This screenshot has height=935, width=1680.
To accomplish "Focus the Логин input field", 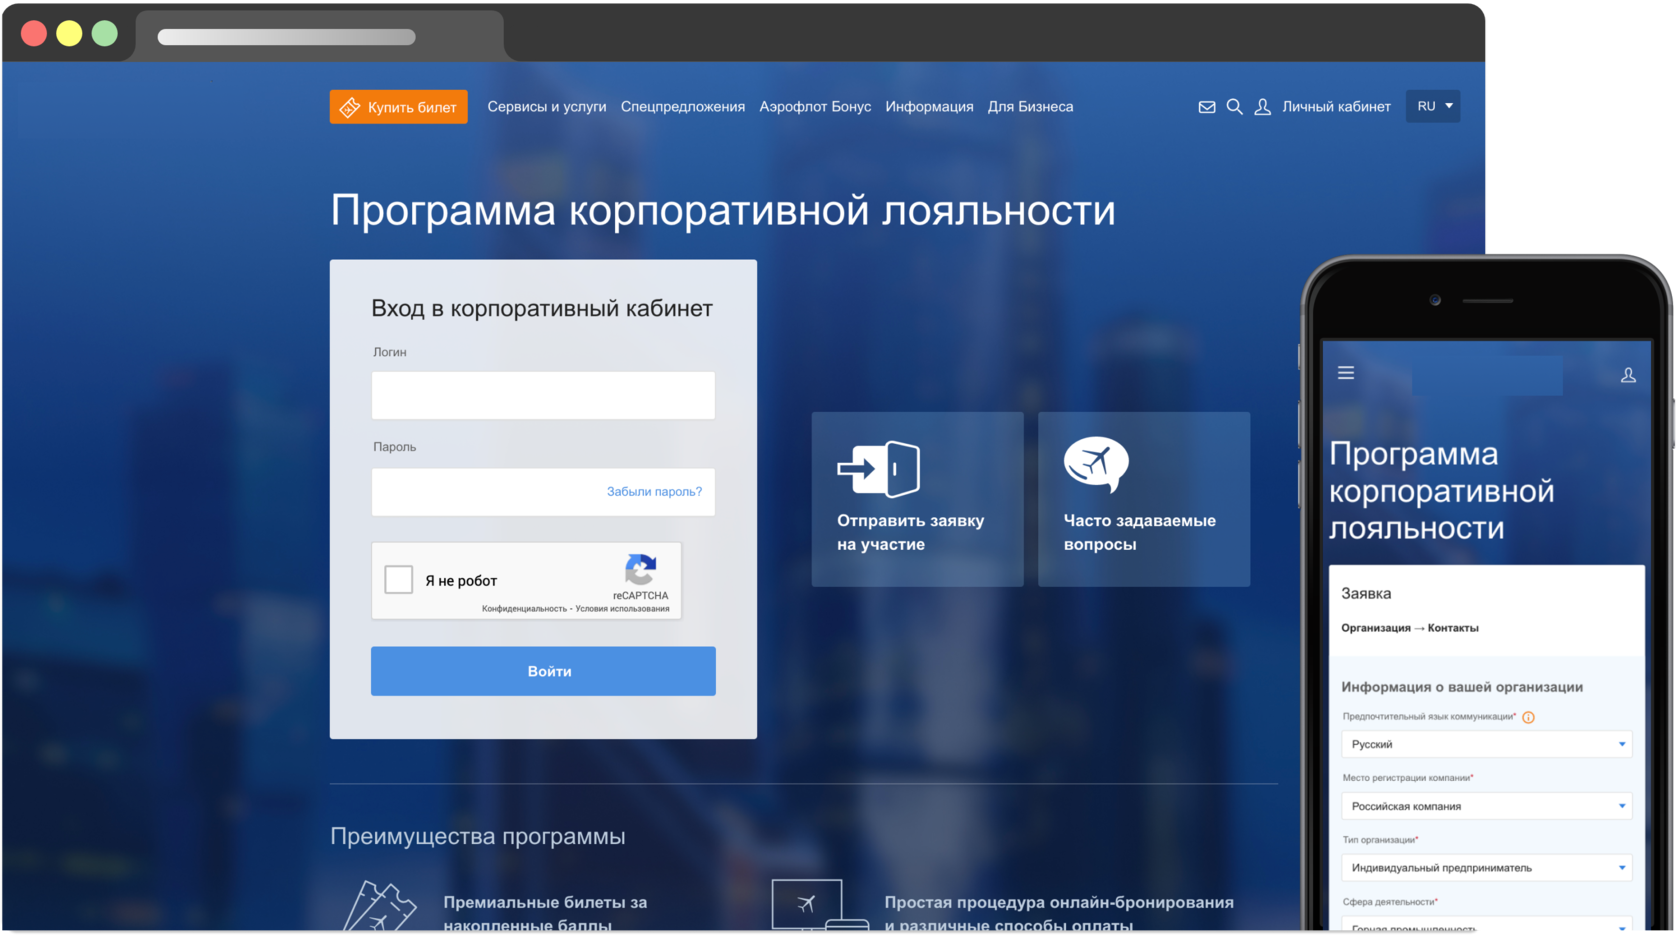I will [543, 395].
